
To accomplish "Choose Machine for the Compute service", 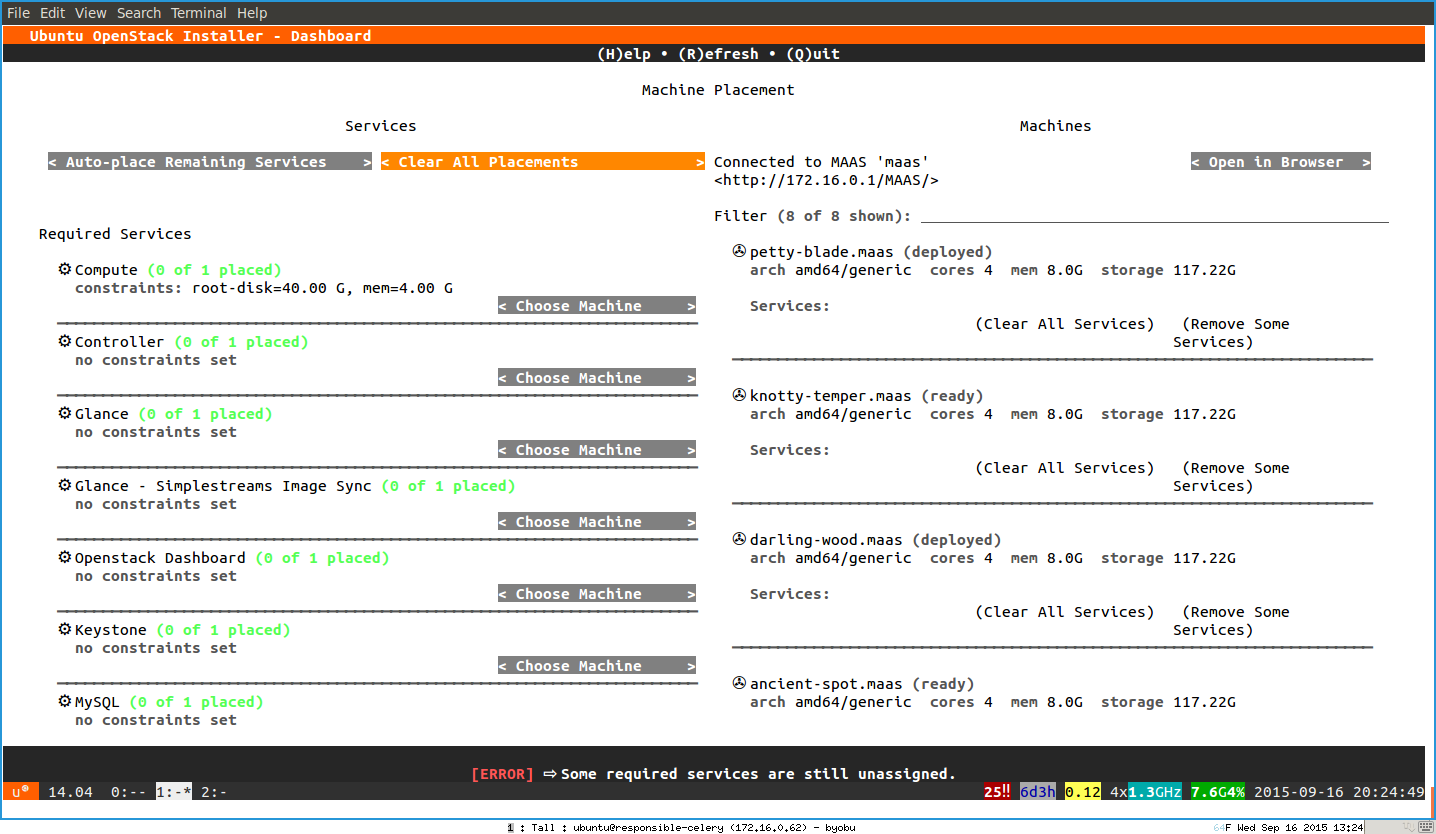I will 597,306.
